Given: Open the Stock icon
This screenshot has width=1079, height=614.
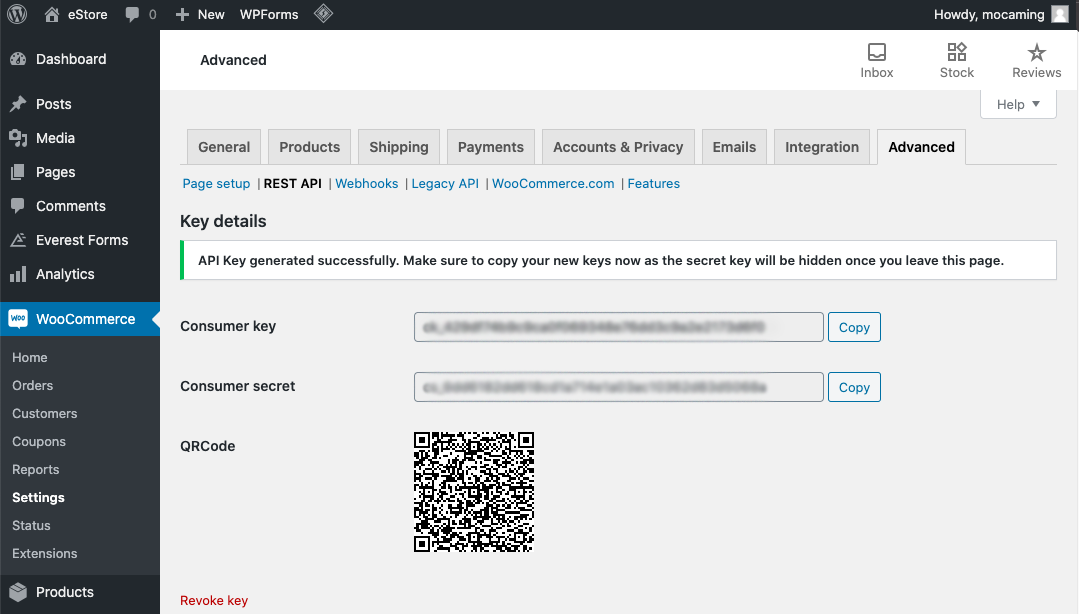Looking at the screenshot, I should (957, 52).
